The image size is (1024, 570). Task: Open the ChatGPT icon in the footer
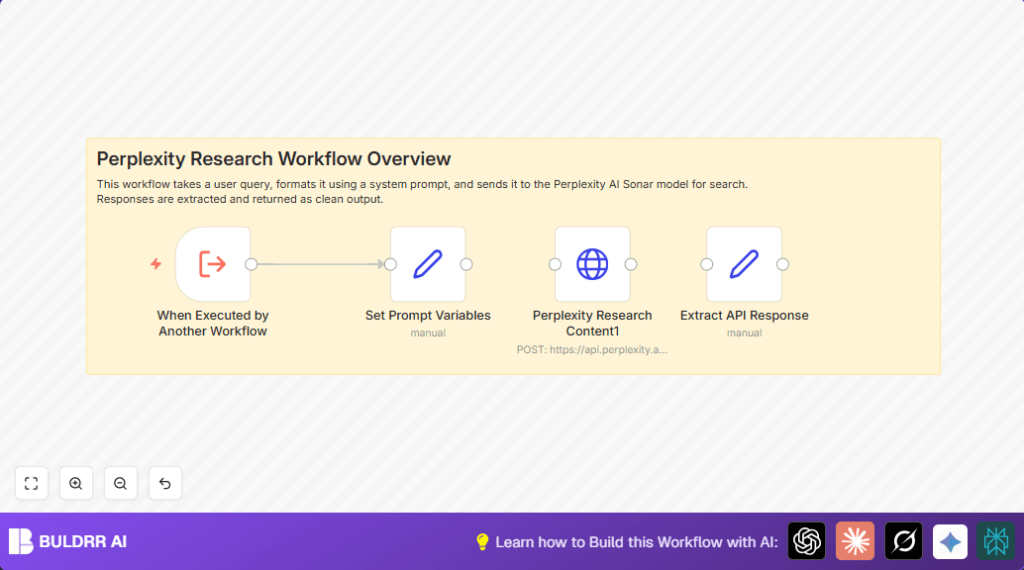pos(806,541)
